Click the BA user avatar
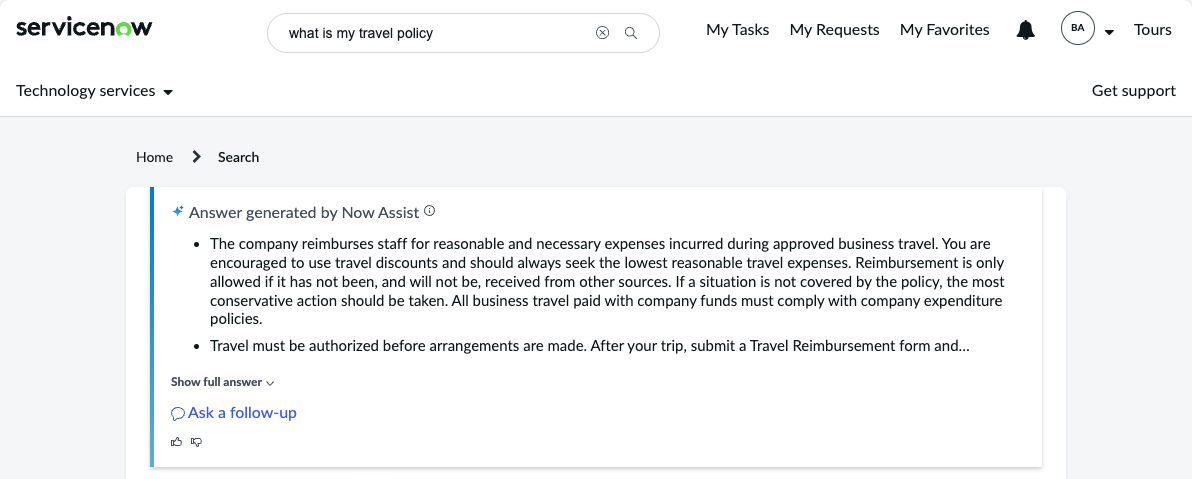Image resolution: width=1192 pixels, height=479 pixels. (x=1077, y=29)
